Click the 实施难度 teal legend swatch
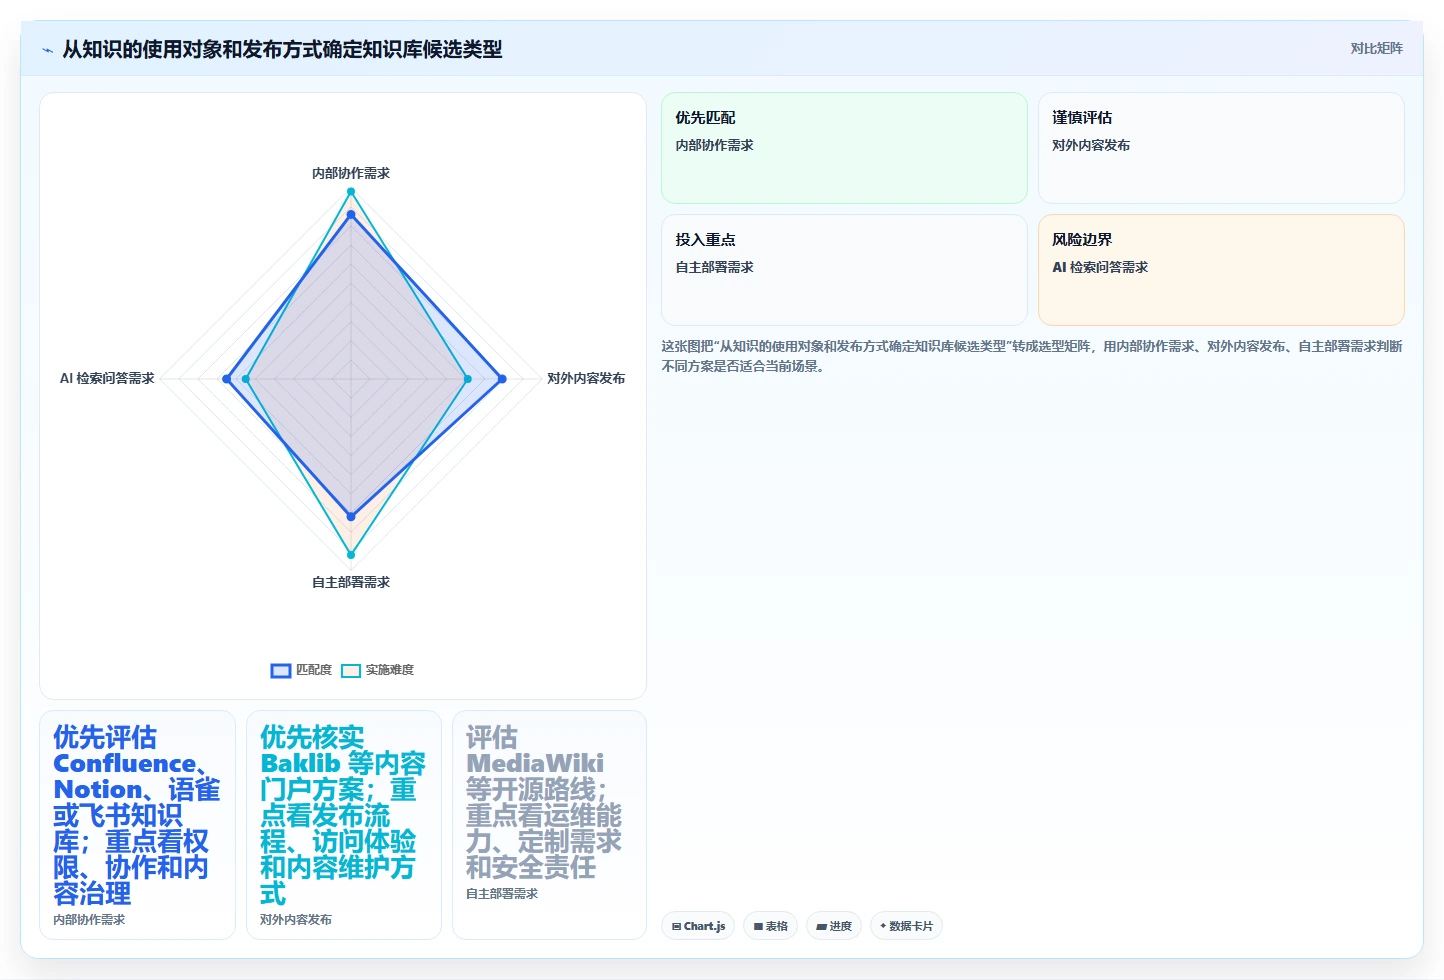 351,670
